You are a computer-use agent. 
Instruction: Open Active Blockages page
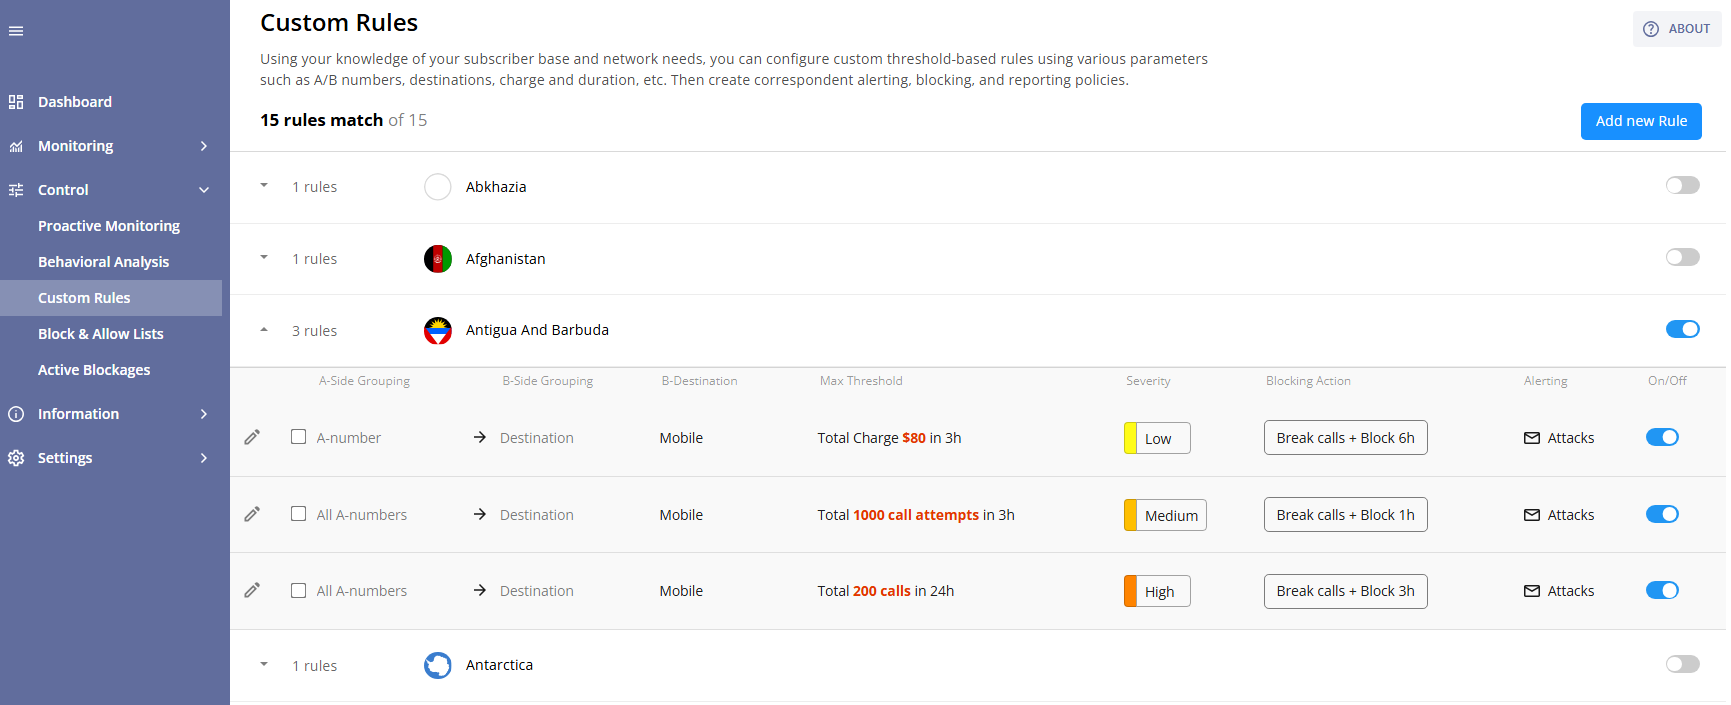(x=94, y=370)
